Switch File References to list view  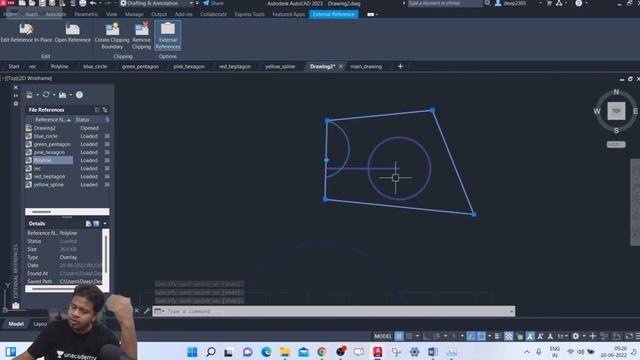97,110
